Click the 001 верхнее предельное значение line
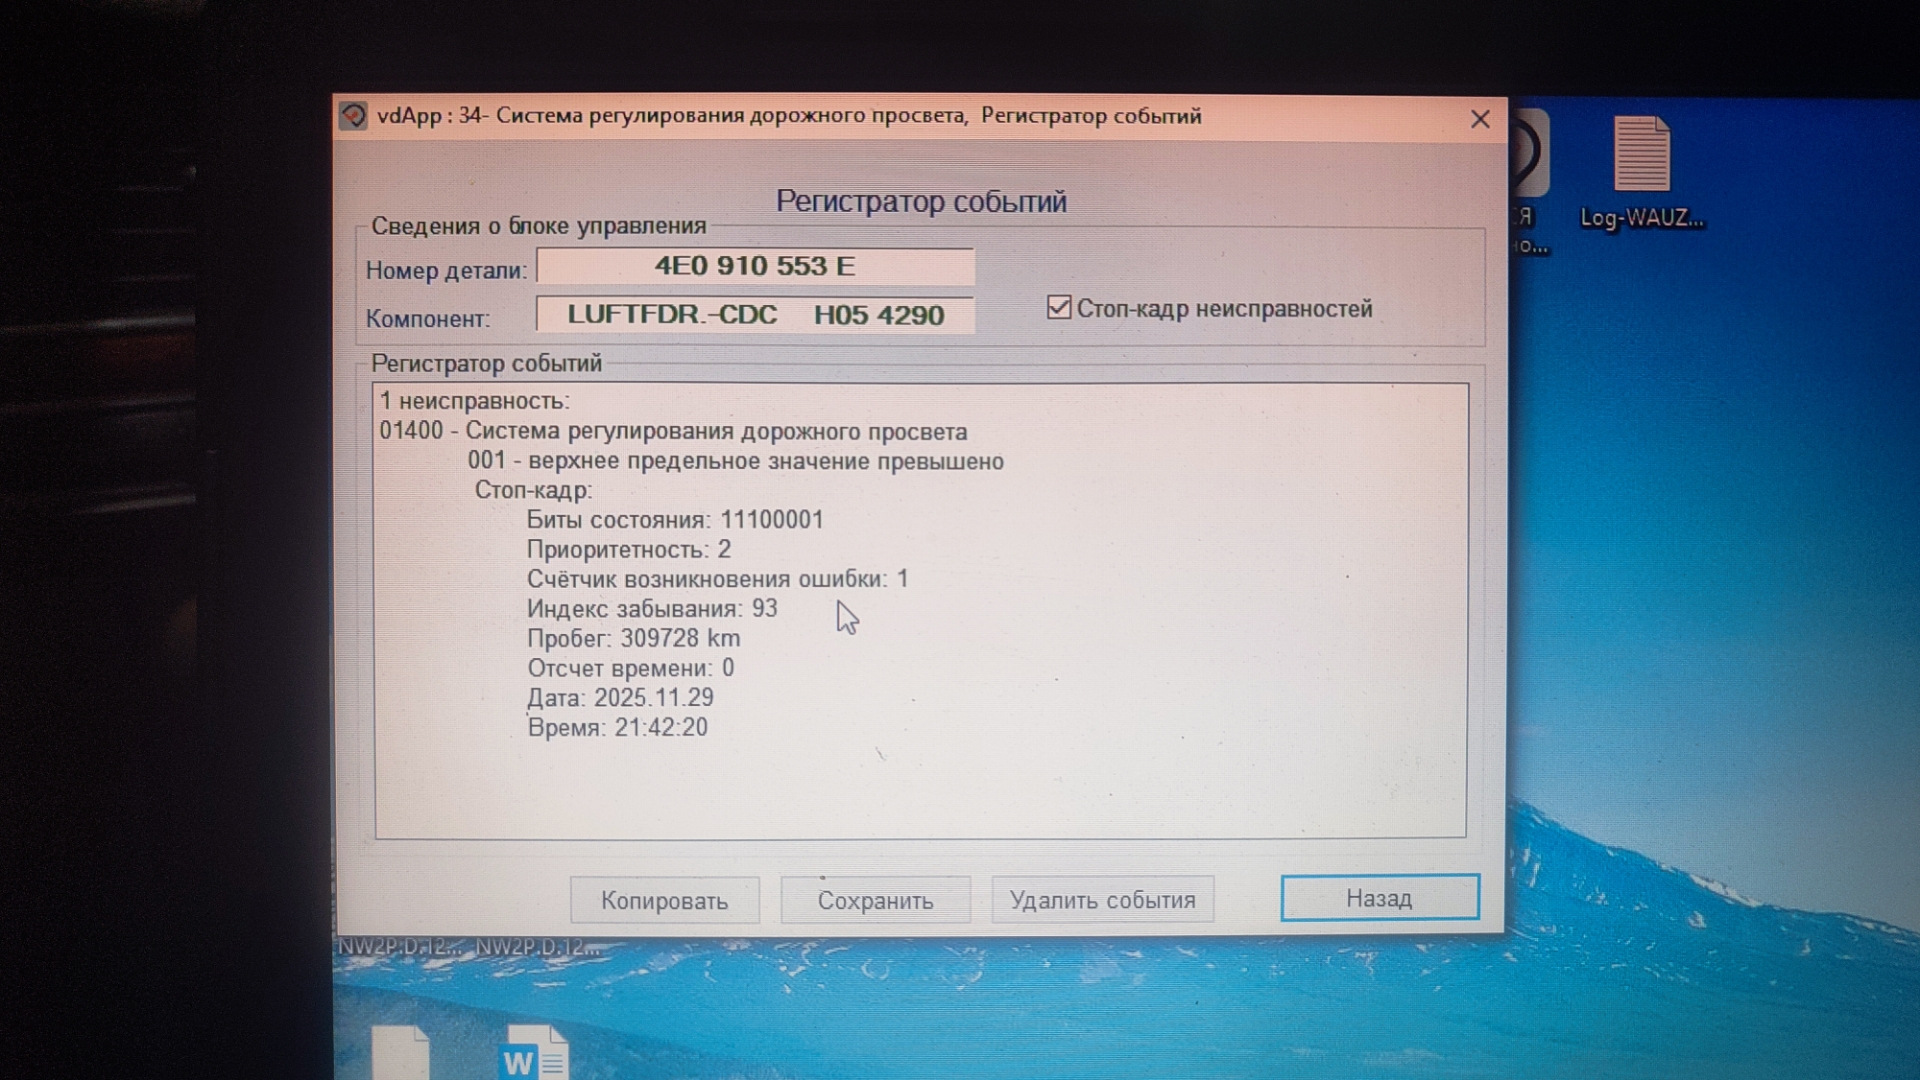 click(735, 461)
